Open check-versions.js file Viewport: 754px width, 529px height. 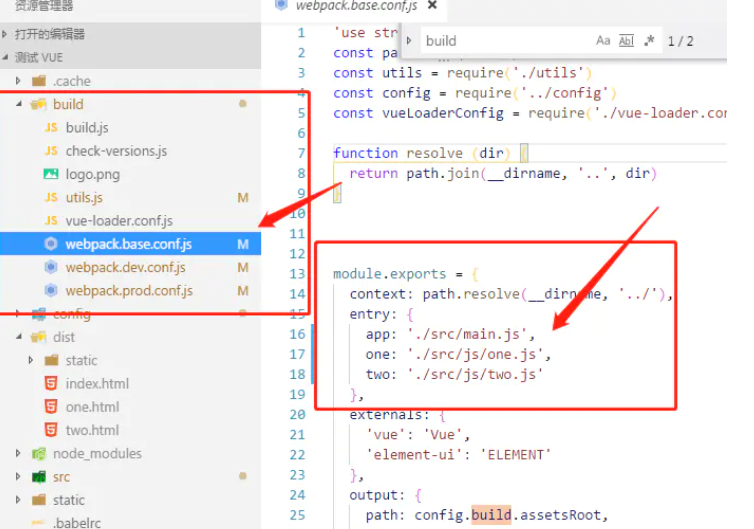[116, 151]
